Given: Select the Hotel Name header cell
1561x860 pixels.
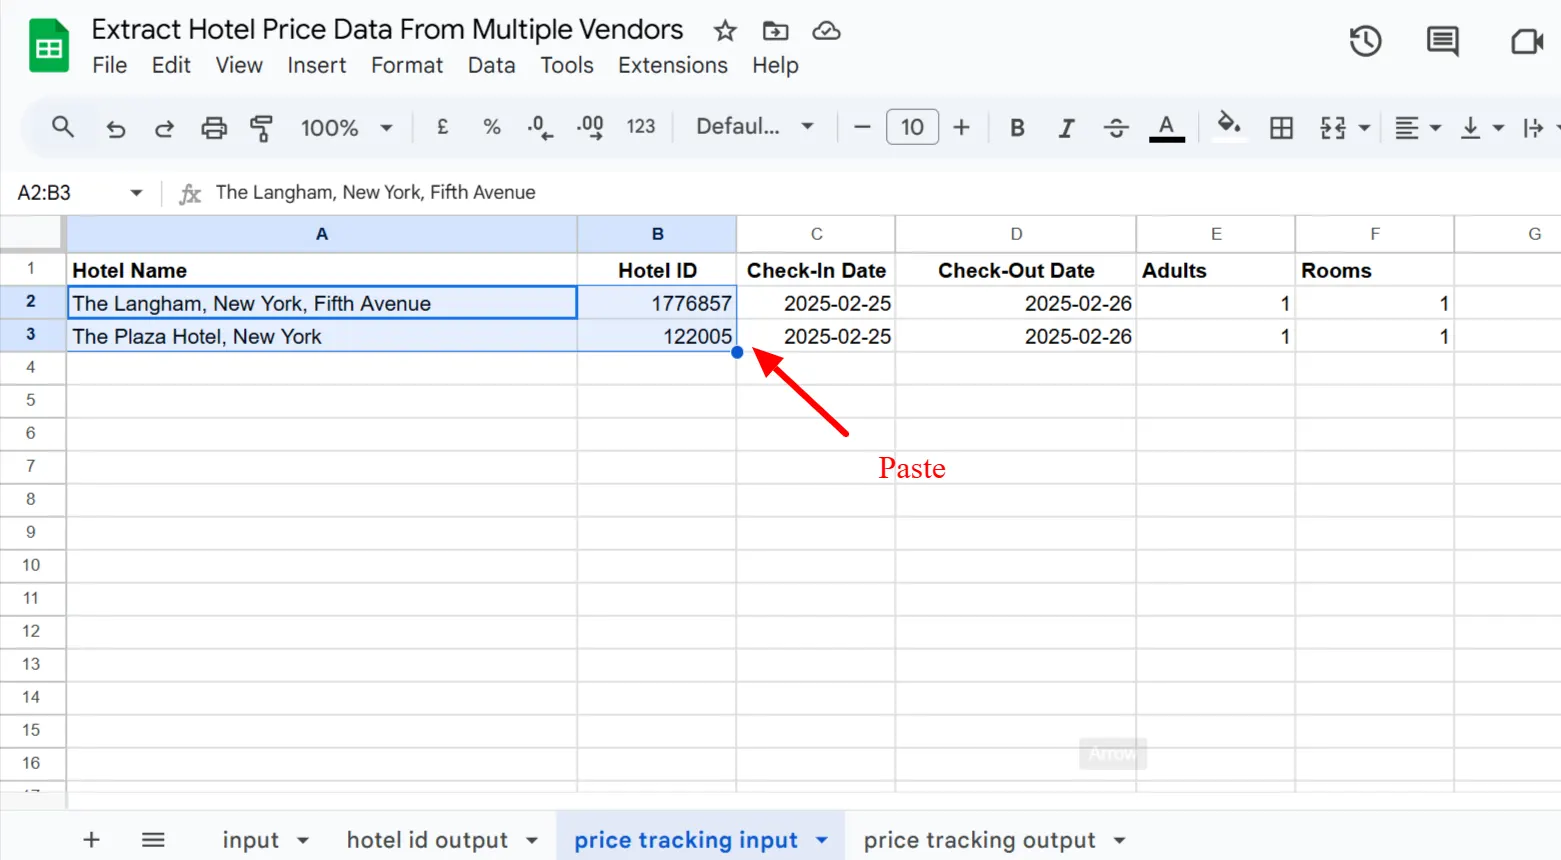Looking at the screenshot, I should coord(322,270).
